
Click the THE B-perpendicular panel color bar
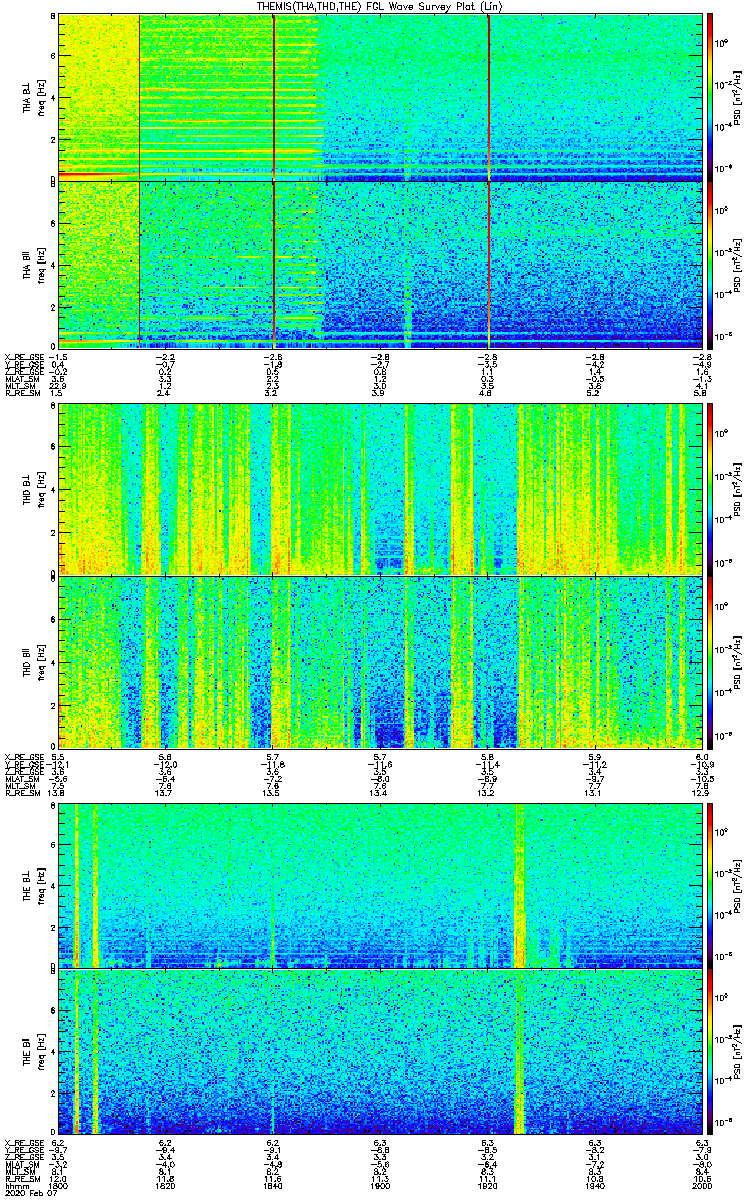pyautogui.click(x=710, y=885)
